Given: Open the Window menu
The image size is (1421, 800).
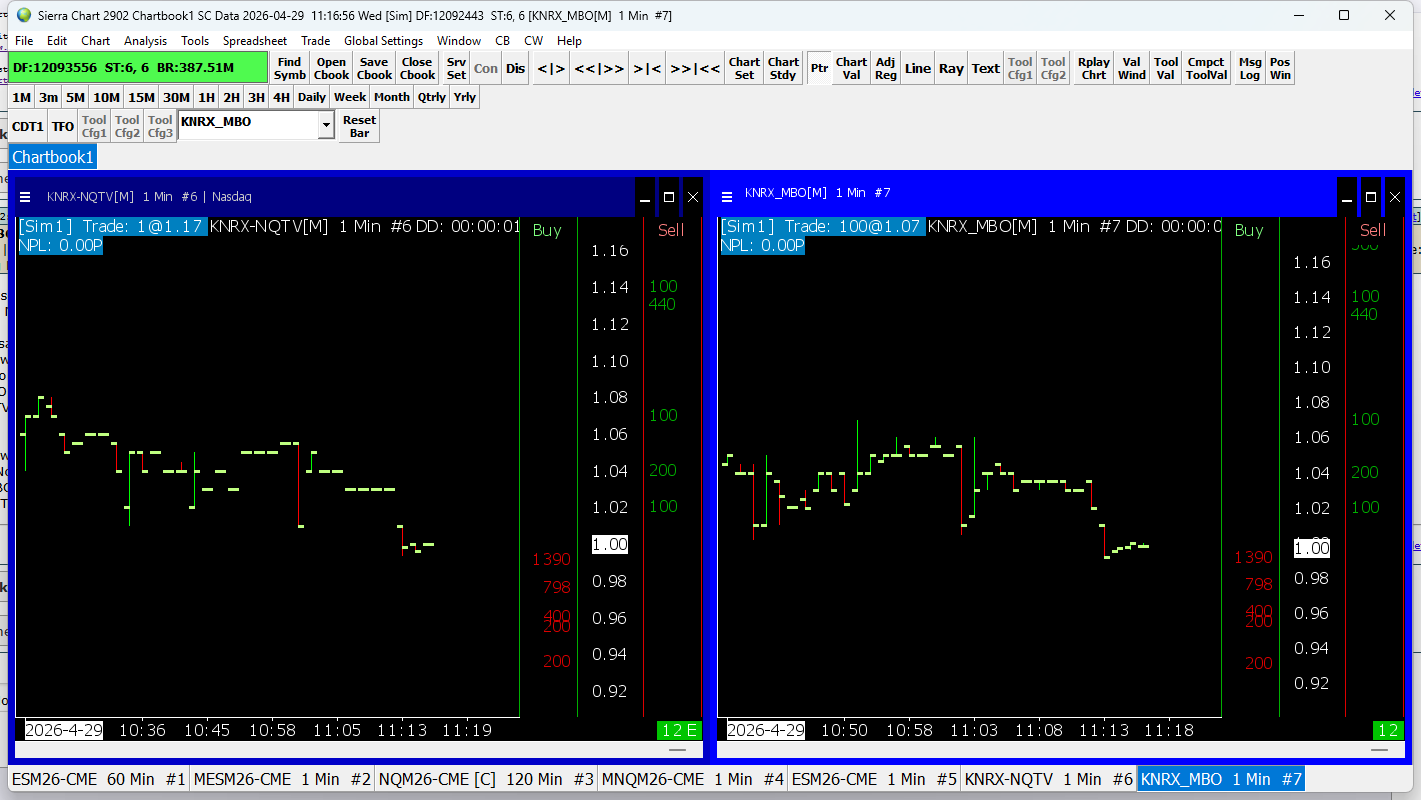Looking at the screenshot, I should click(459, 41).
